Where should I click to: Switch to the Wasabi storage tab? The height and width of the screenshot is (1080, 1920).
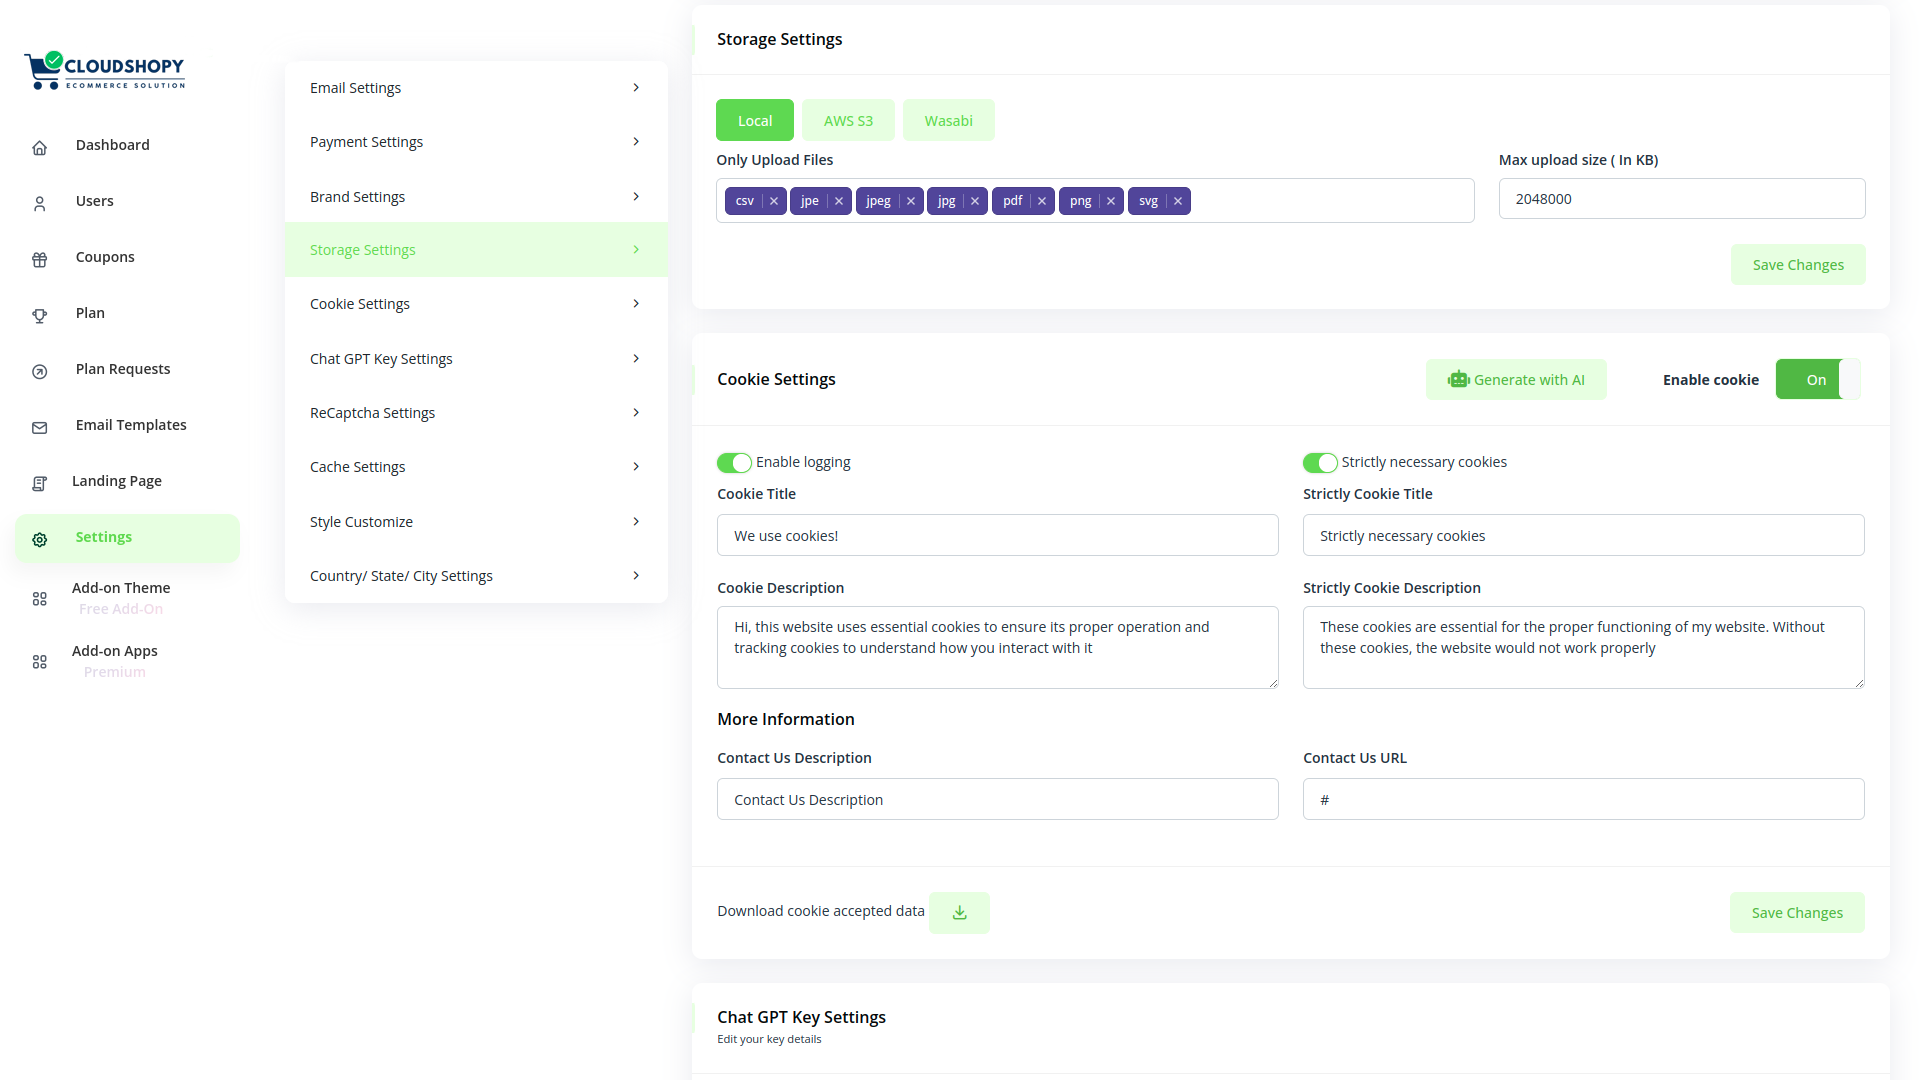coord(948,121)
